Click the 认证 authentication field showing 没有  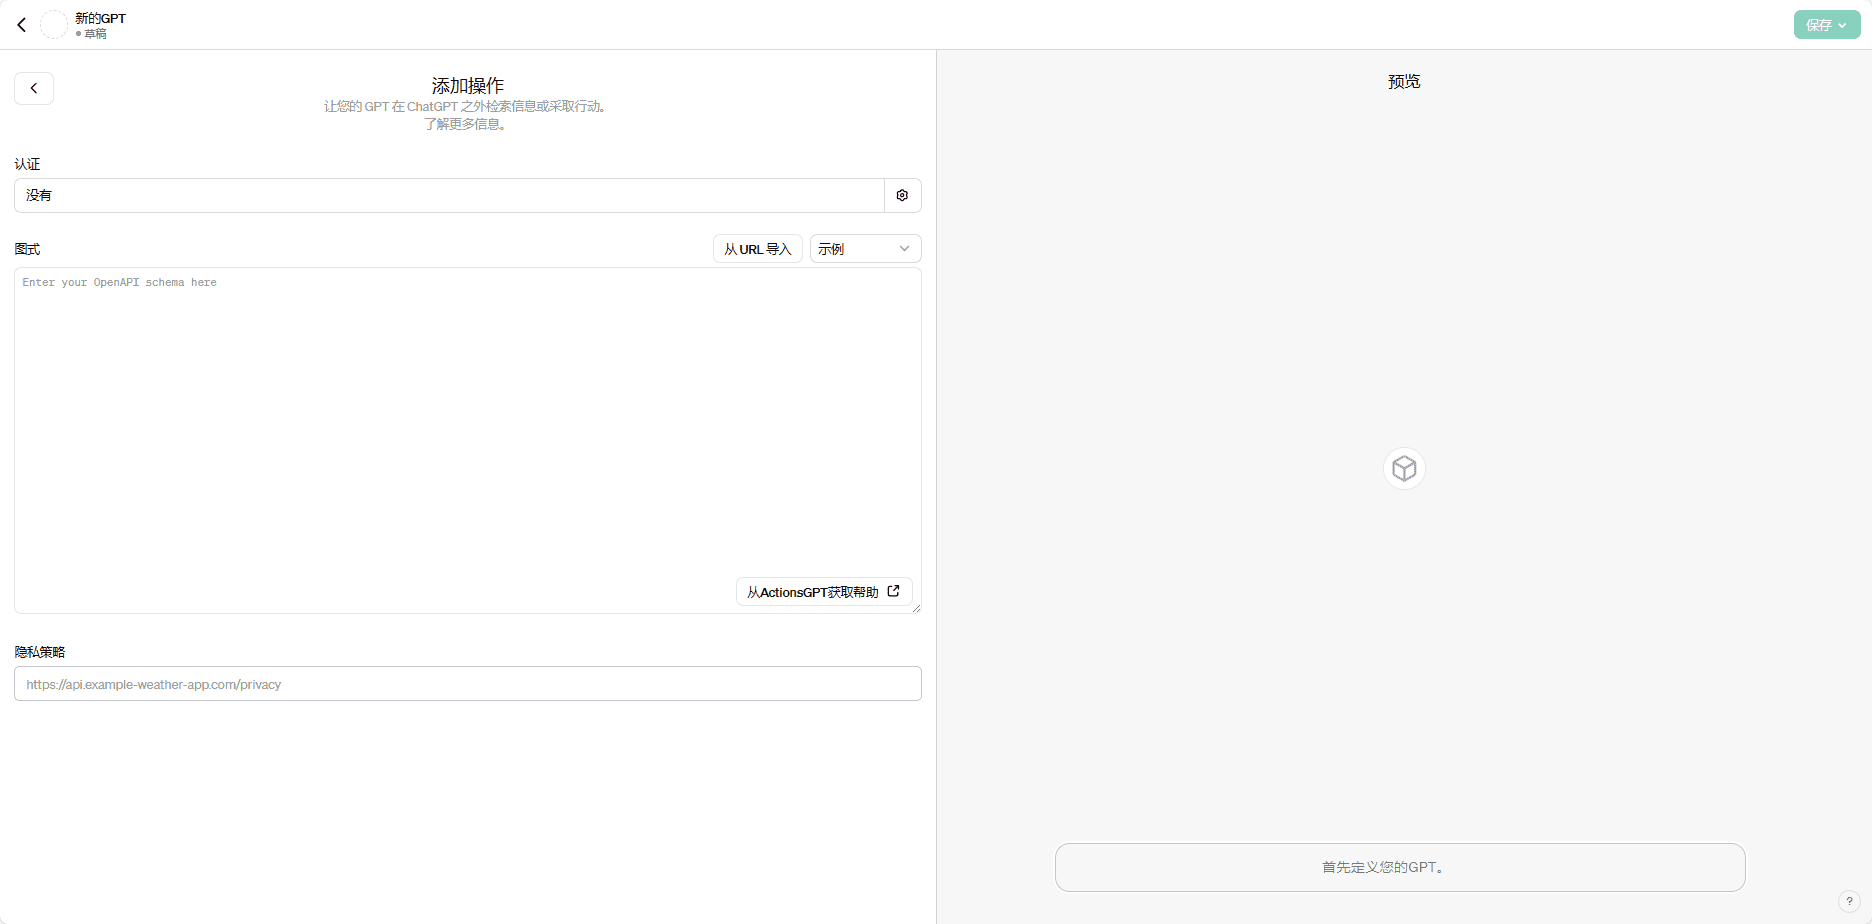click(x=449, y=195)
